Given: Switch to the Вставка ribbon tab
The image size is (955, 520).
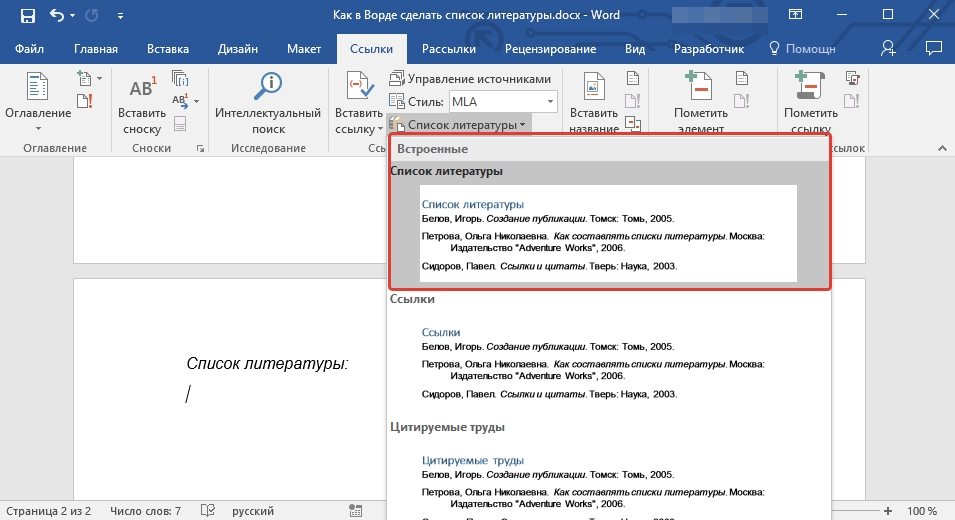Looking at the screenshot, I should 168,49.
